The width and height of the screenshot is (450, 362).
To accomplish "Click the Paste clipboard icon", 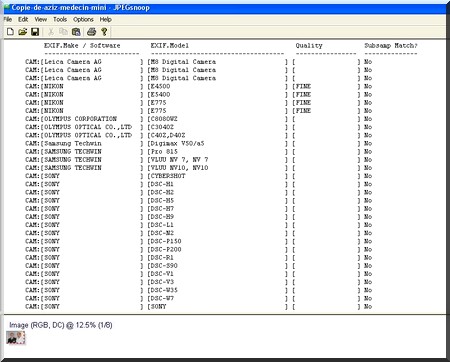I will point(76,32).
